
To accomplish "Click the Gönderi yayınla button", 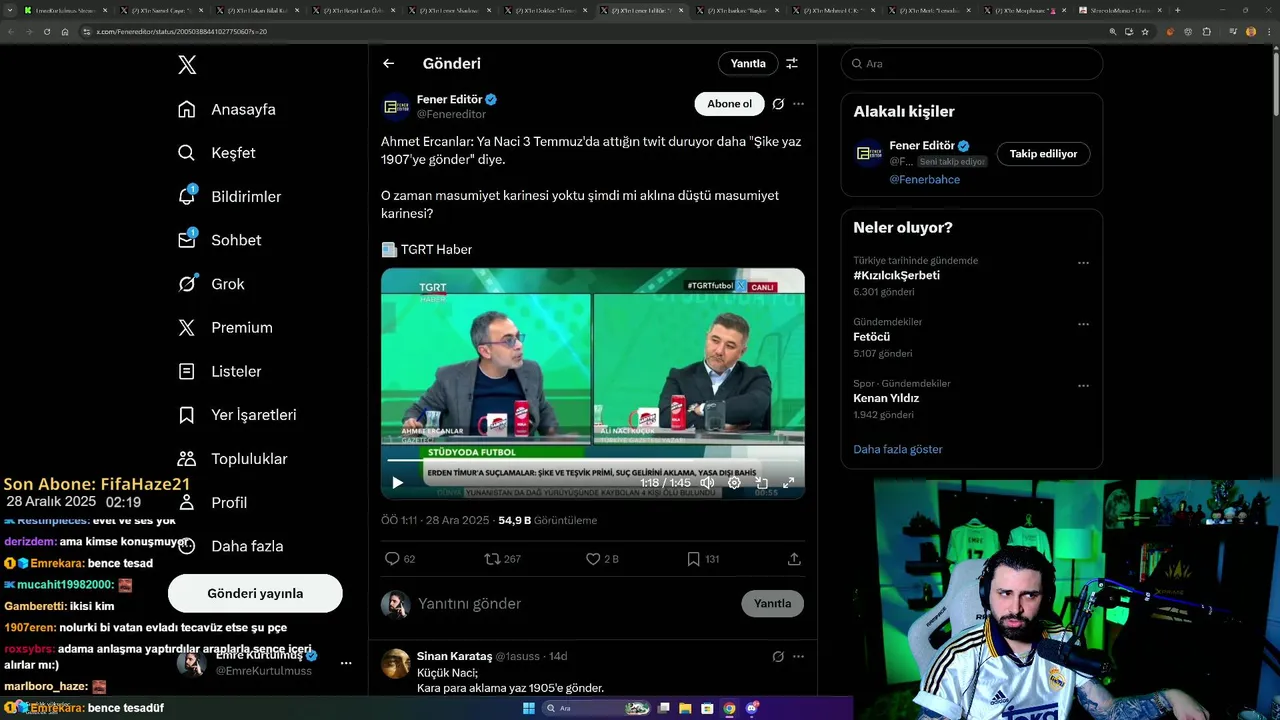I will tap(255, 593).
